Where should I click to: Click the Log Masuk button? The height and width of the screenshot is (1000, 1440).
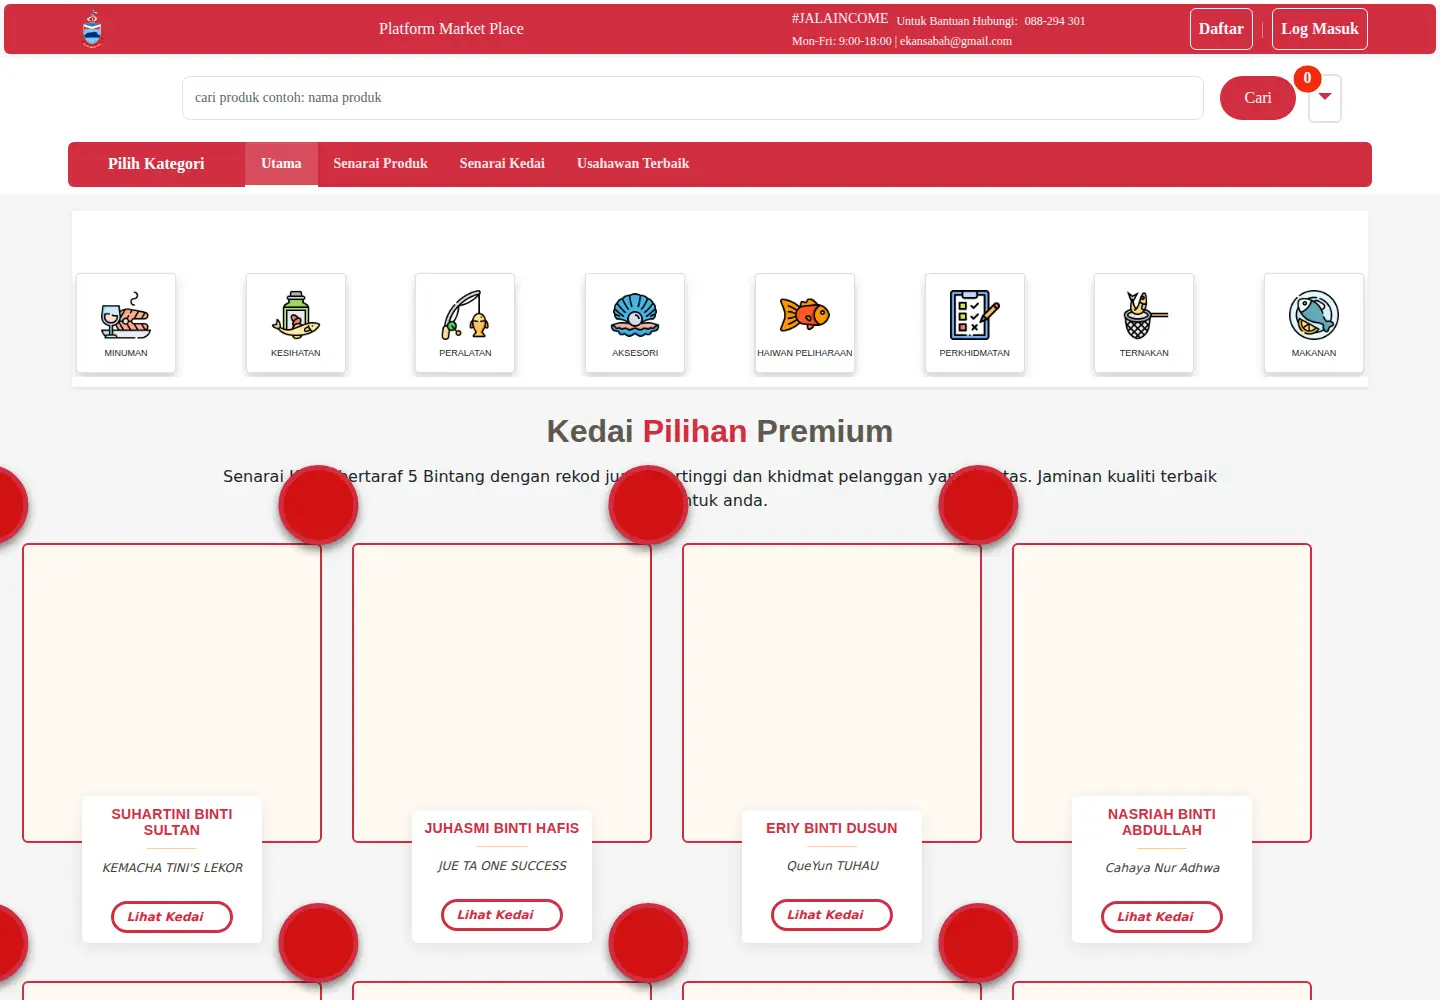point(1320,29)
